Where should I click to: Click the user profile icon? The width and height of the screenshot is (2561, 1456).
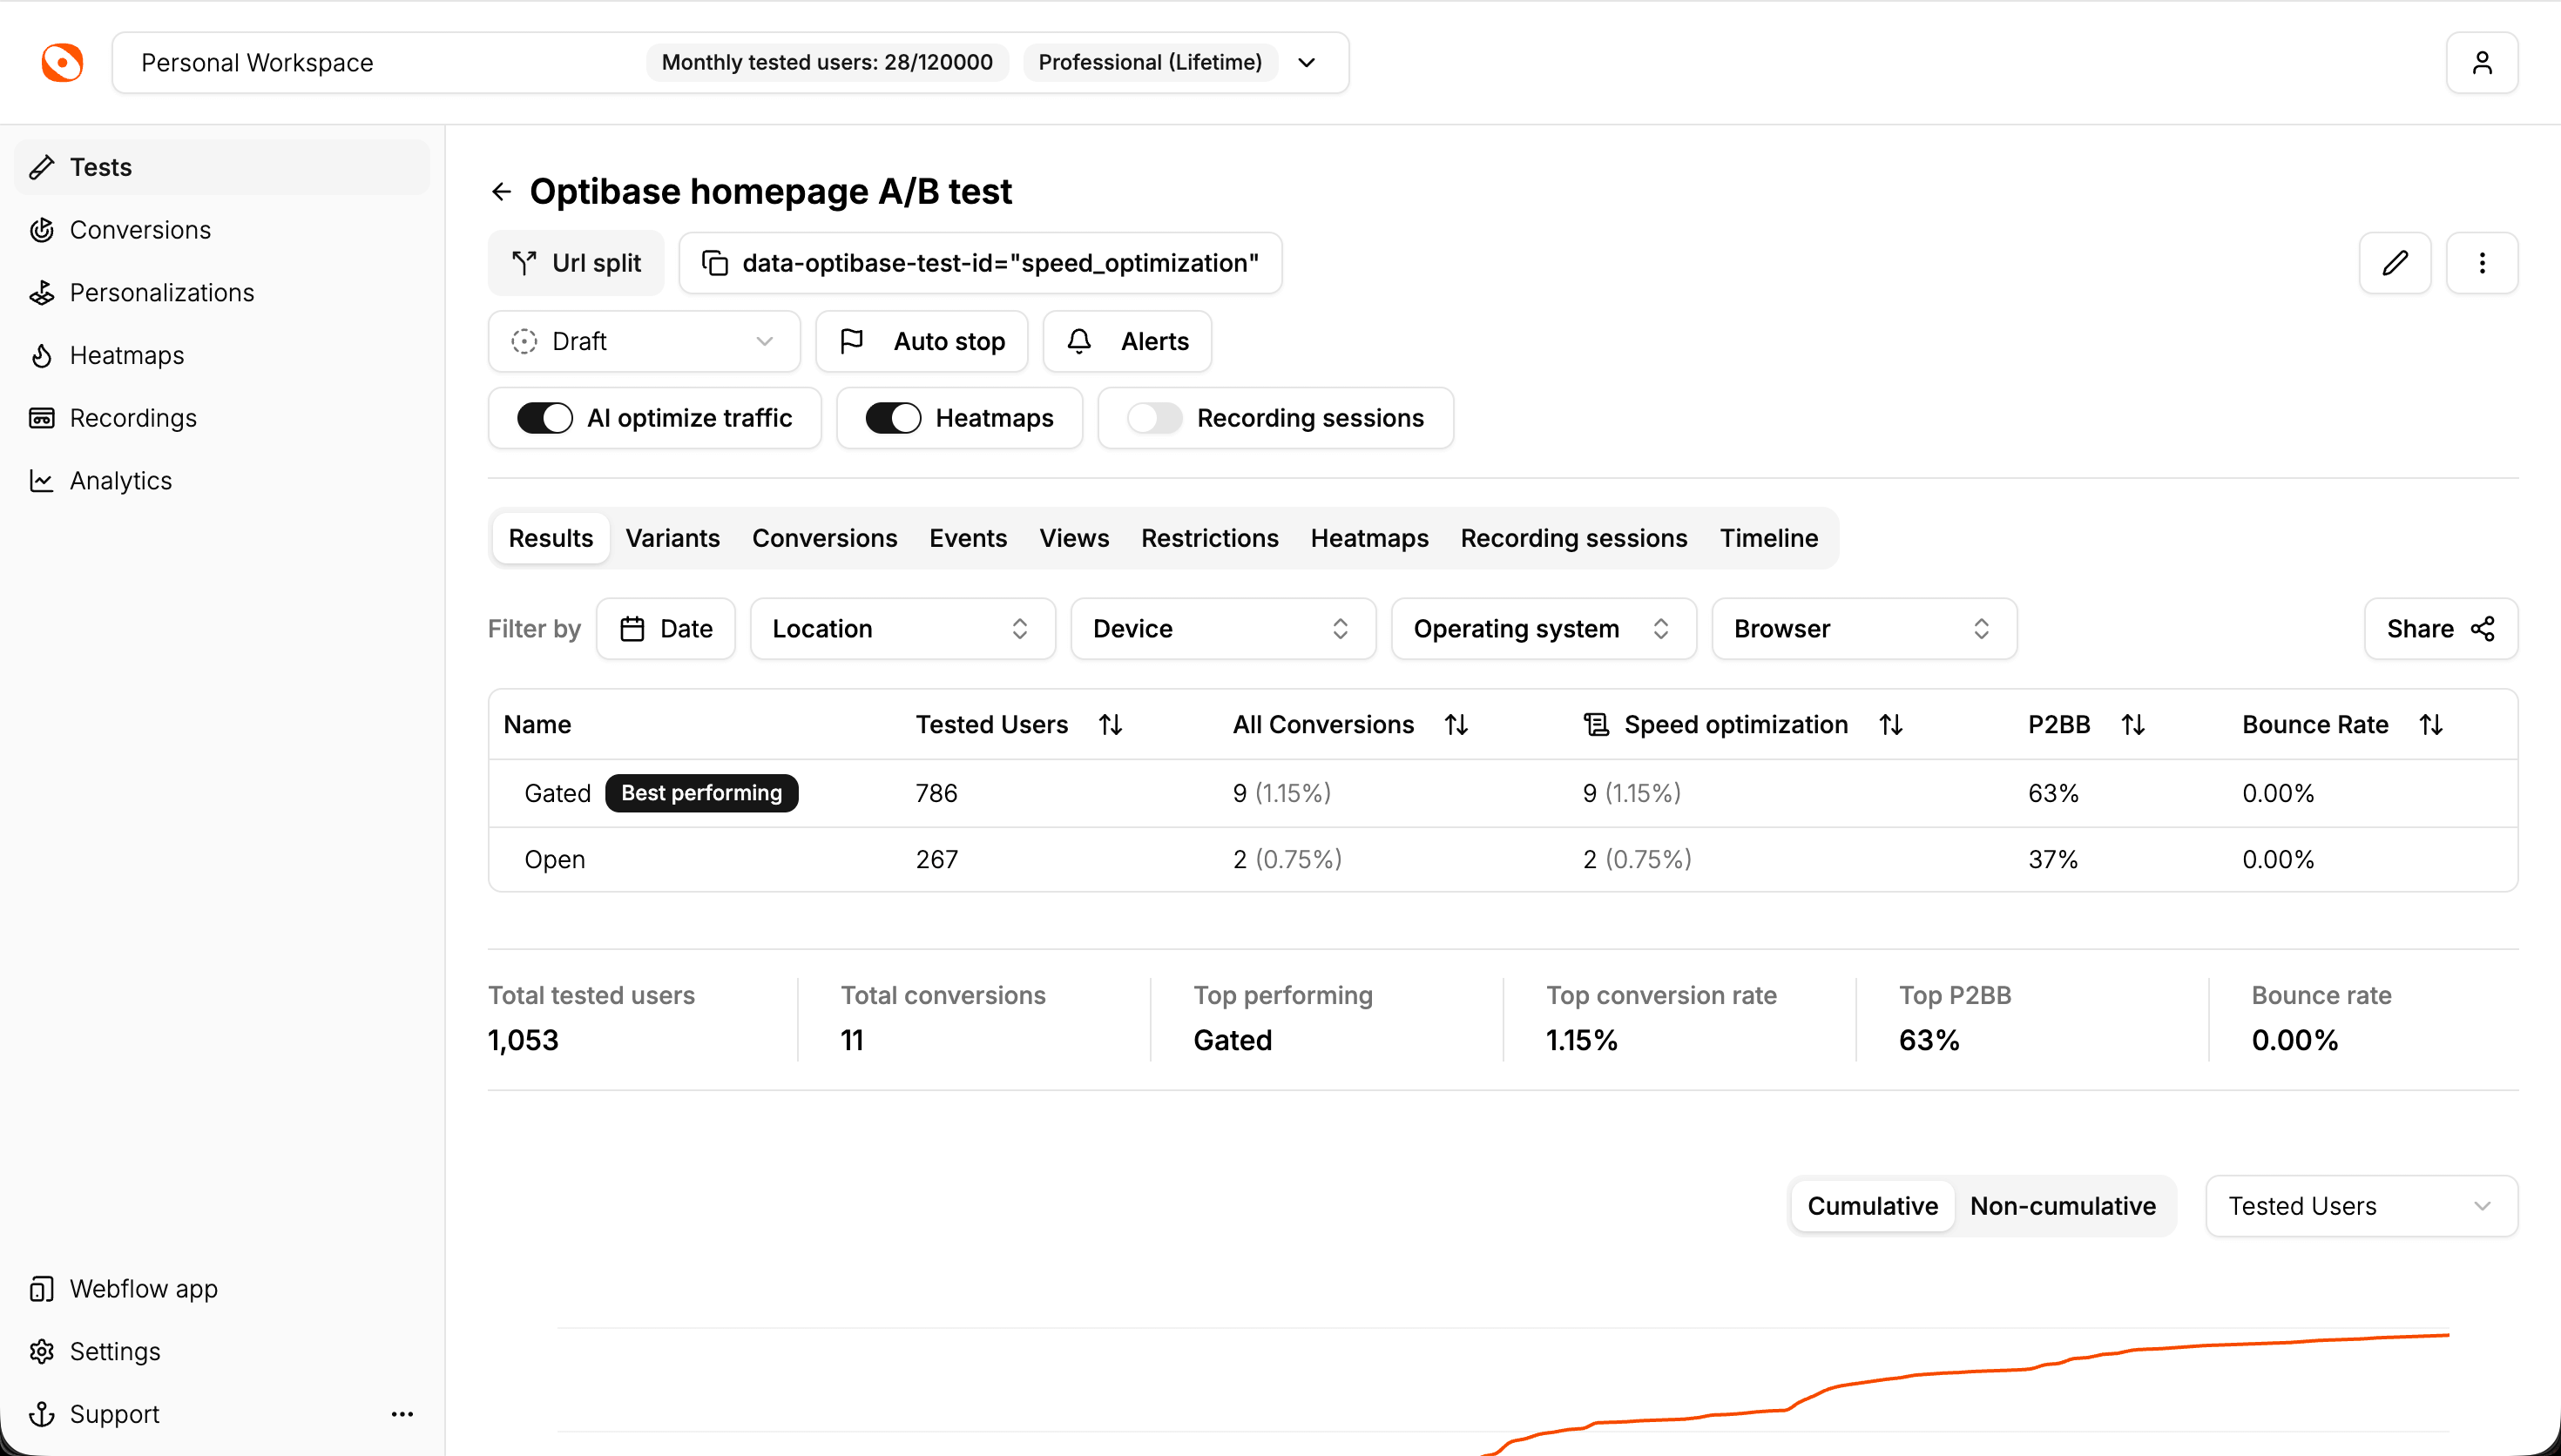2481,63
